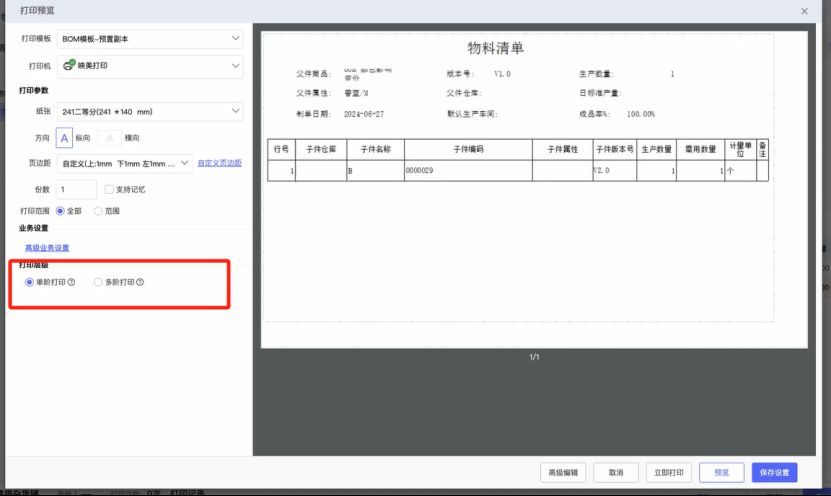Image resolution: width=831 pixels, height=496 pixels.
Task: Click the 保存设置 button
Action: [x=774, y=472]
